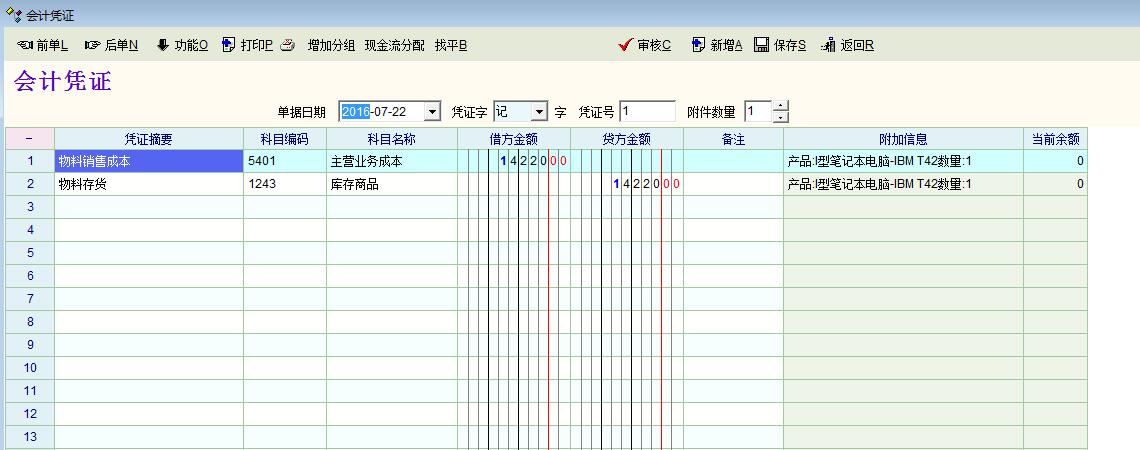Screen dimensions: 1140x450
Task: Increase 附件数量 with the up arrow
Action: tap(781, 106)
